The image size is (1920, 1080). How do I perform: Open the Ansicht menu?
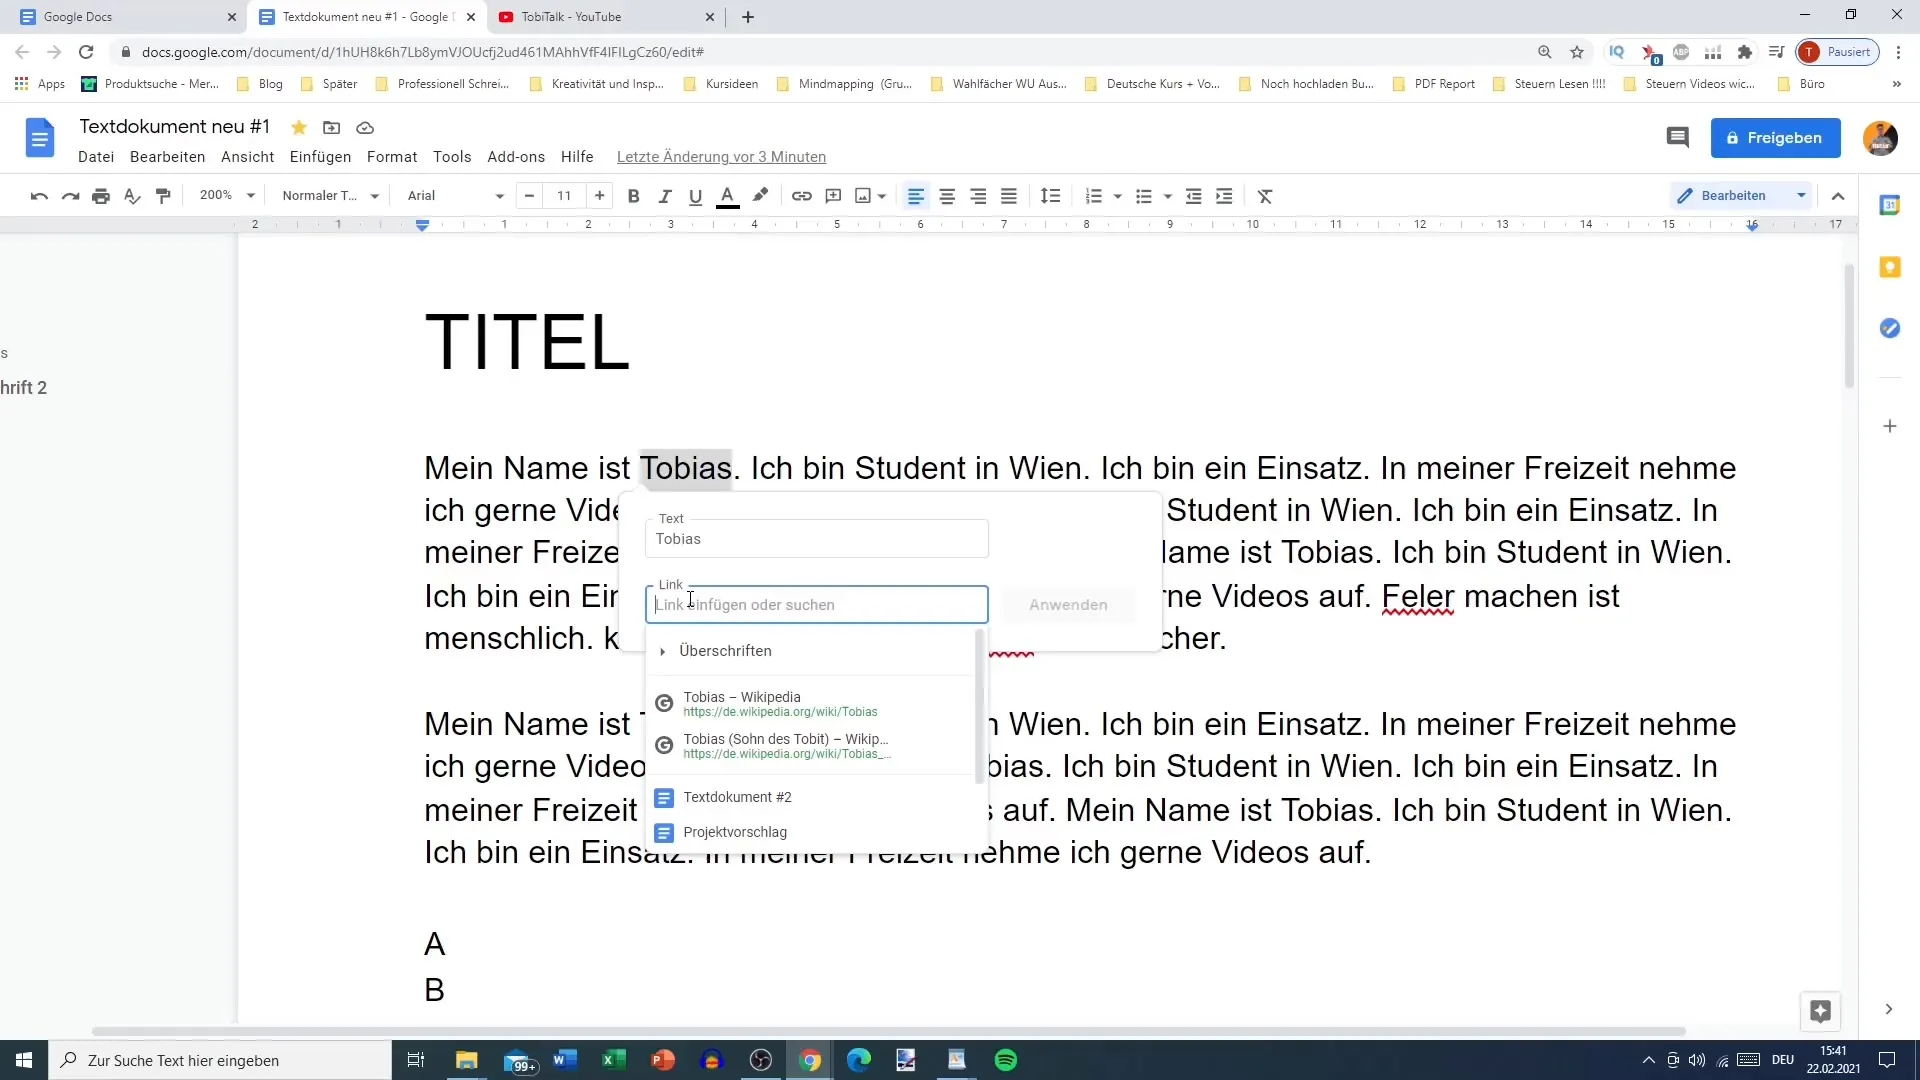(247, 157)
